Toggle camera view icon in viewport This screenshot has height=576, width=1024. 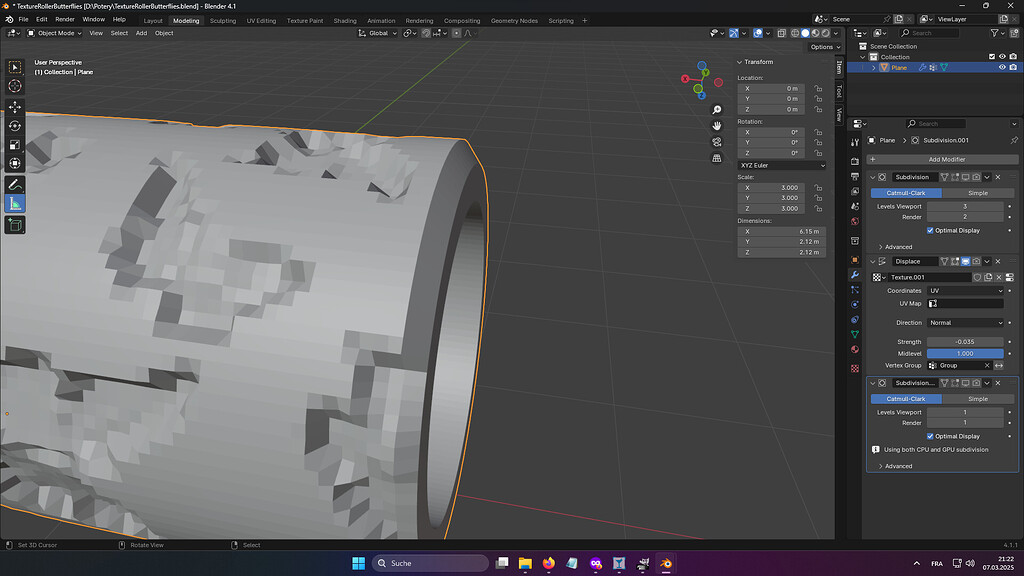coord(716,142)
